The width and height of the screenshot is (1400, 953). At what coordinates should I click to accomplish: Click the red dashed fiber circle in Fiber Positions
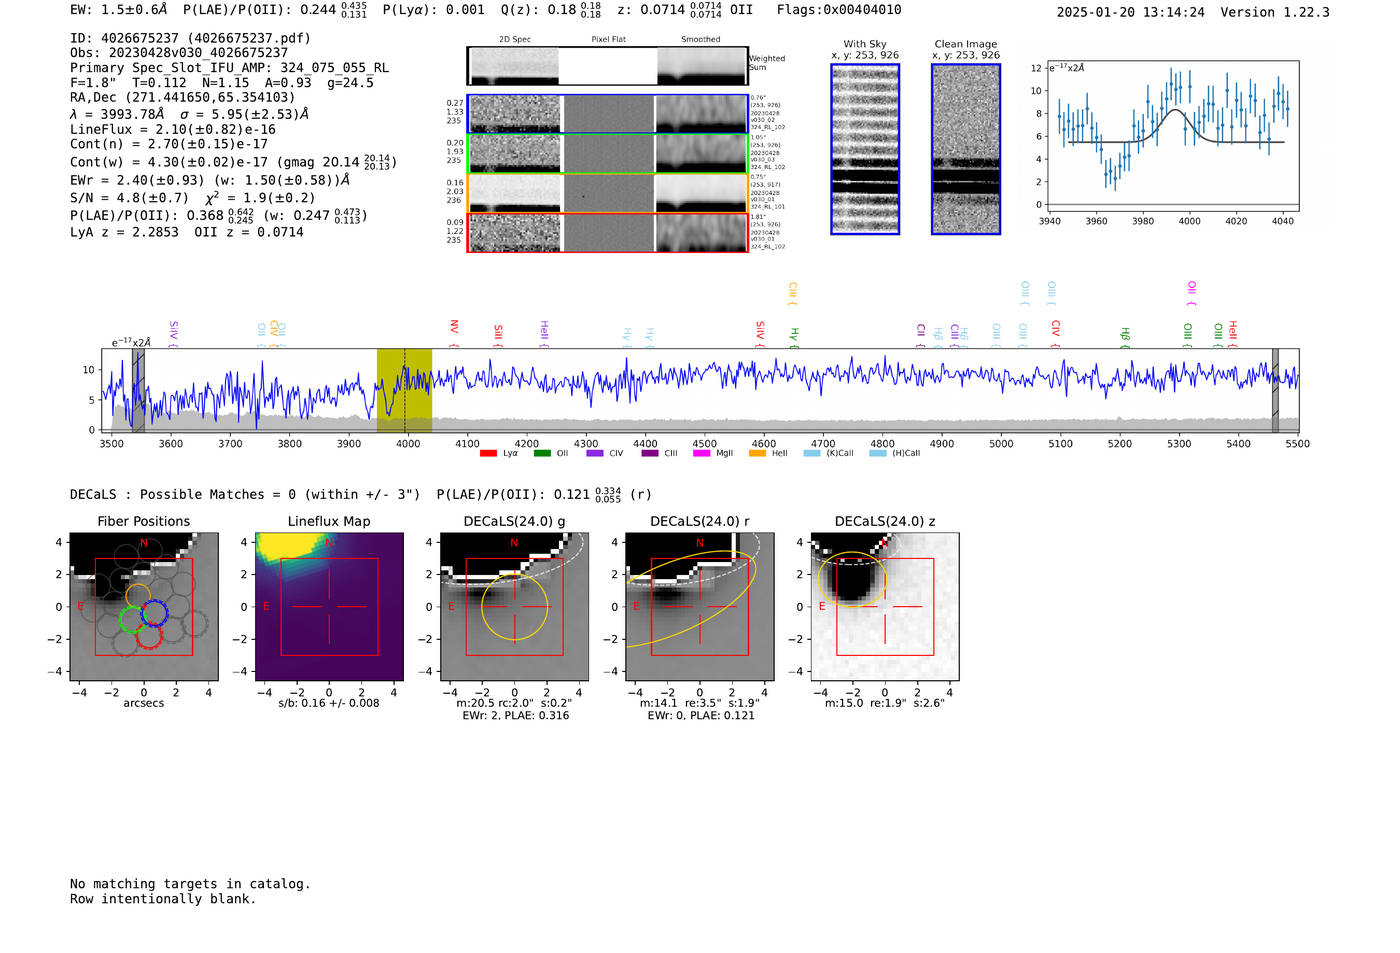pos(149,635)
